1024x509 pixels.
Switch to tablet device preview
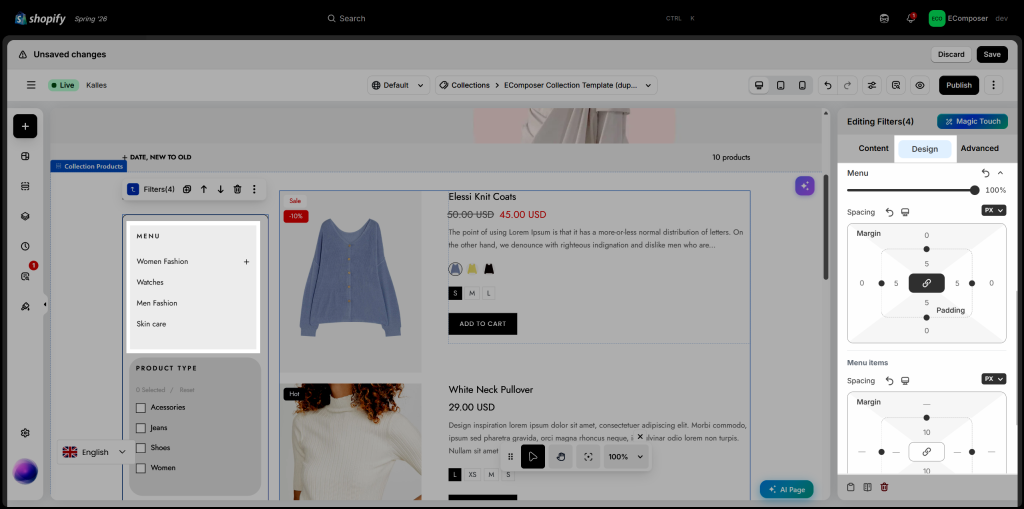tap(780, 85)
